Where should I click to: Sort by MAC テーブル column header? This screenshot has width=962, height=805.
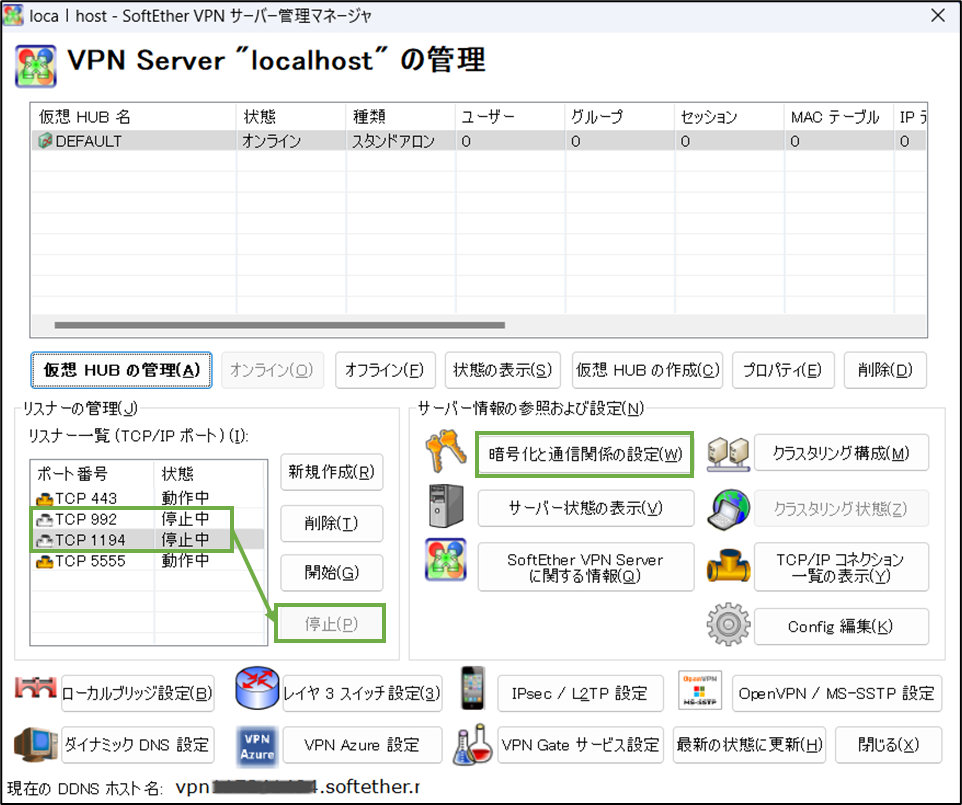coord(839,117)
